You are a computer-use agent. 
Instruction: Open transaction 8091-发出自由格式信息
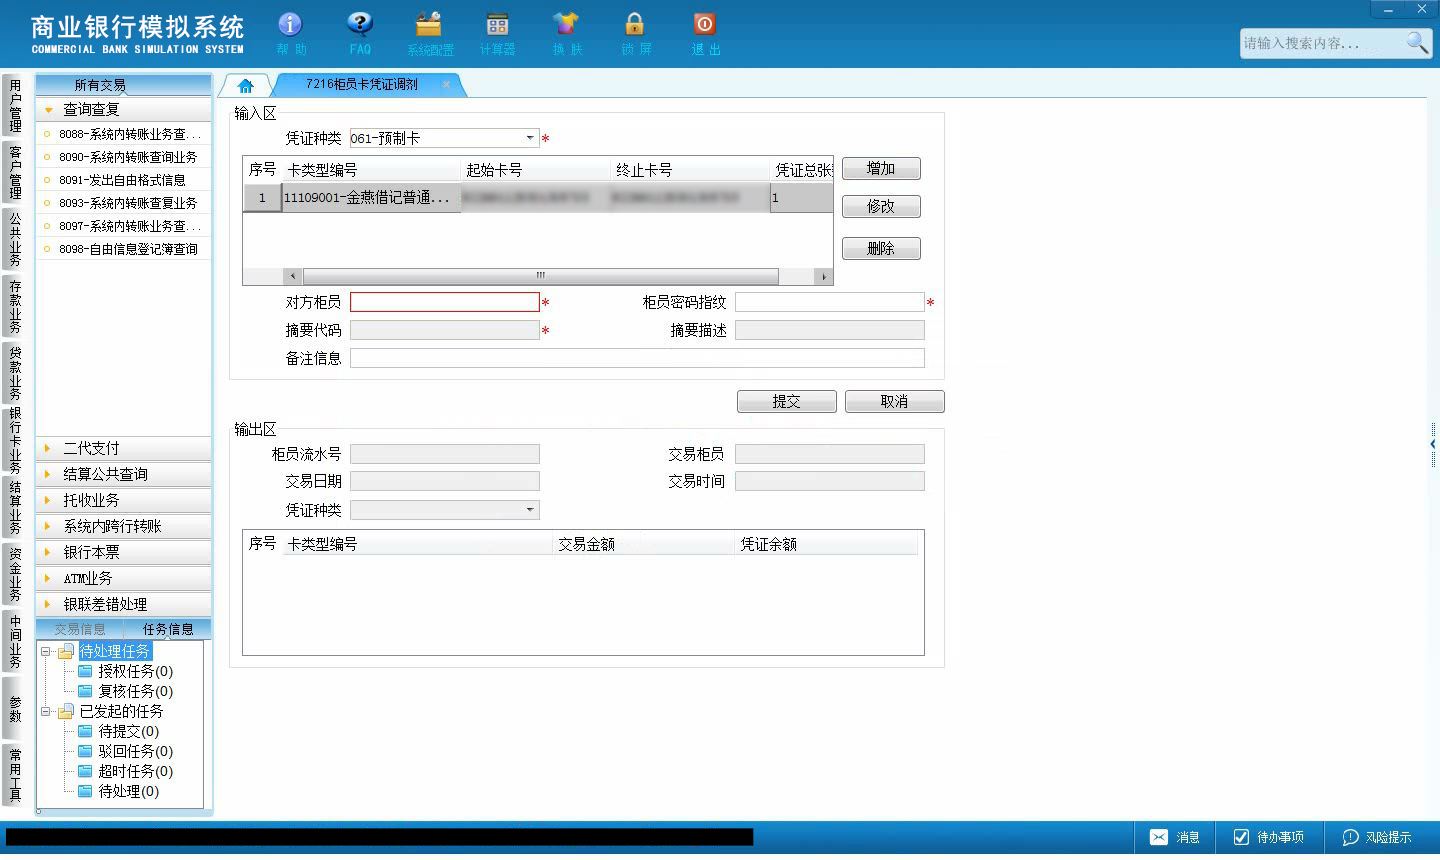click(124, 180)
